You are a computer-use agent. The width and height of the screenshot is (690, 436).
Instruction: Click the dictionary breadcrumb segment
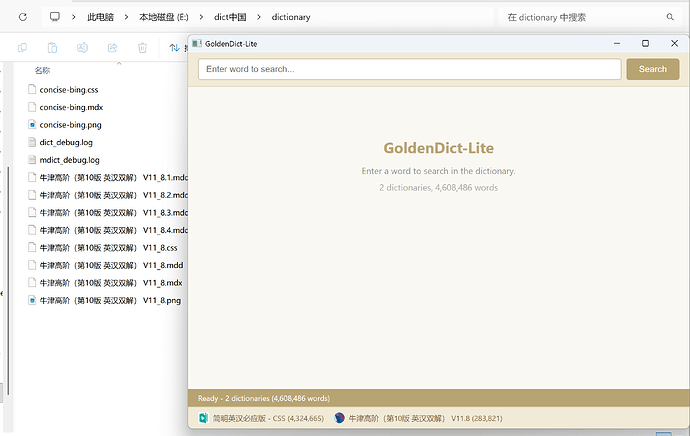[x=291, y=17]
